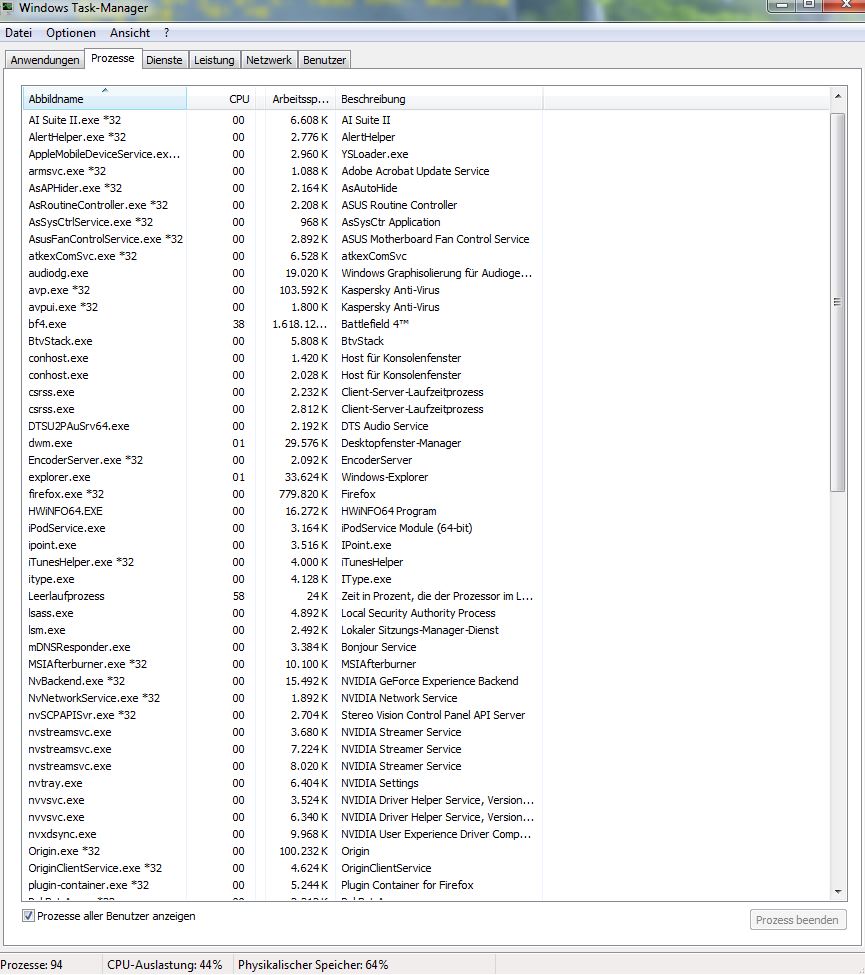Toggle 'Prozesse aller Benutzer anzeigen' checkbox

pyautogui.click(x=29, y=916)
